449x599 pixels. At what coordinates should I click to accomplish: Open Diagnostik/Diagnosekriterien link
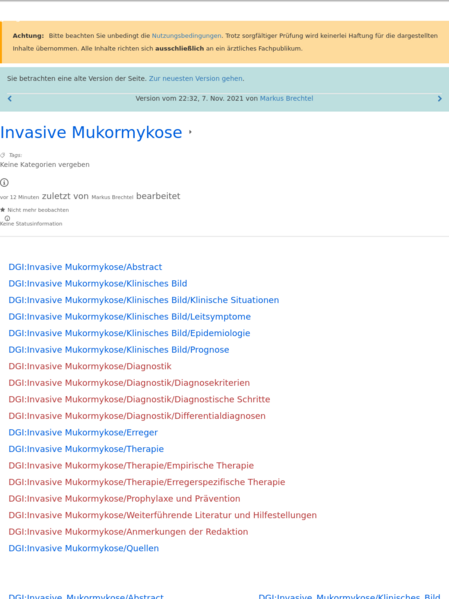(129, 383)
